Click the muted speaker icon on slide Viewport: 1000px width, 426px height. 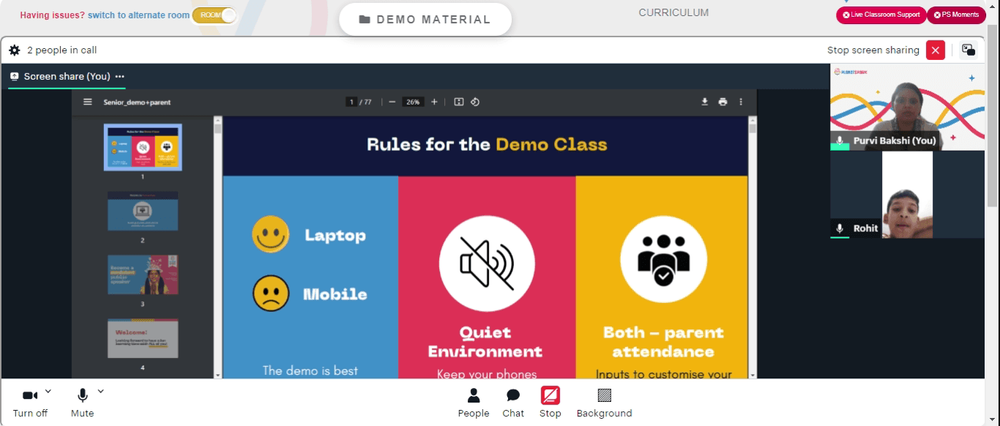click(487, 264)
